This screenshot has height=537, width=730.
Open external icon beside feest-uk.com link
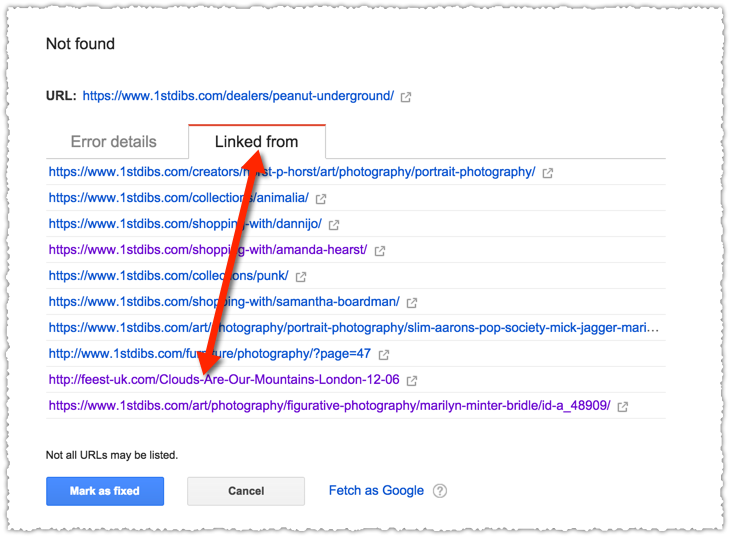click(x=412, y=381)
